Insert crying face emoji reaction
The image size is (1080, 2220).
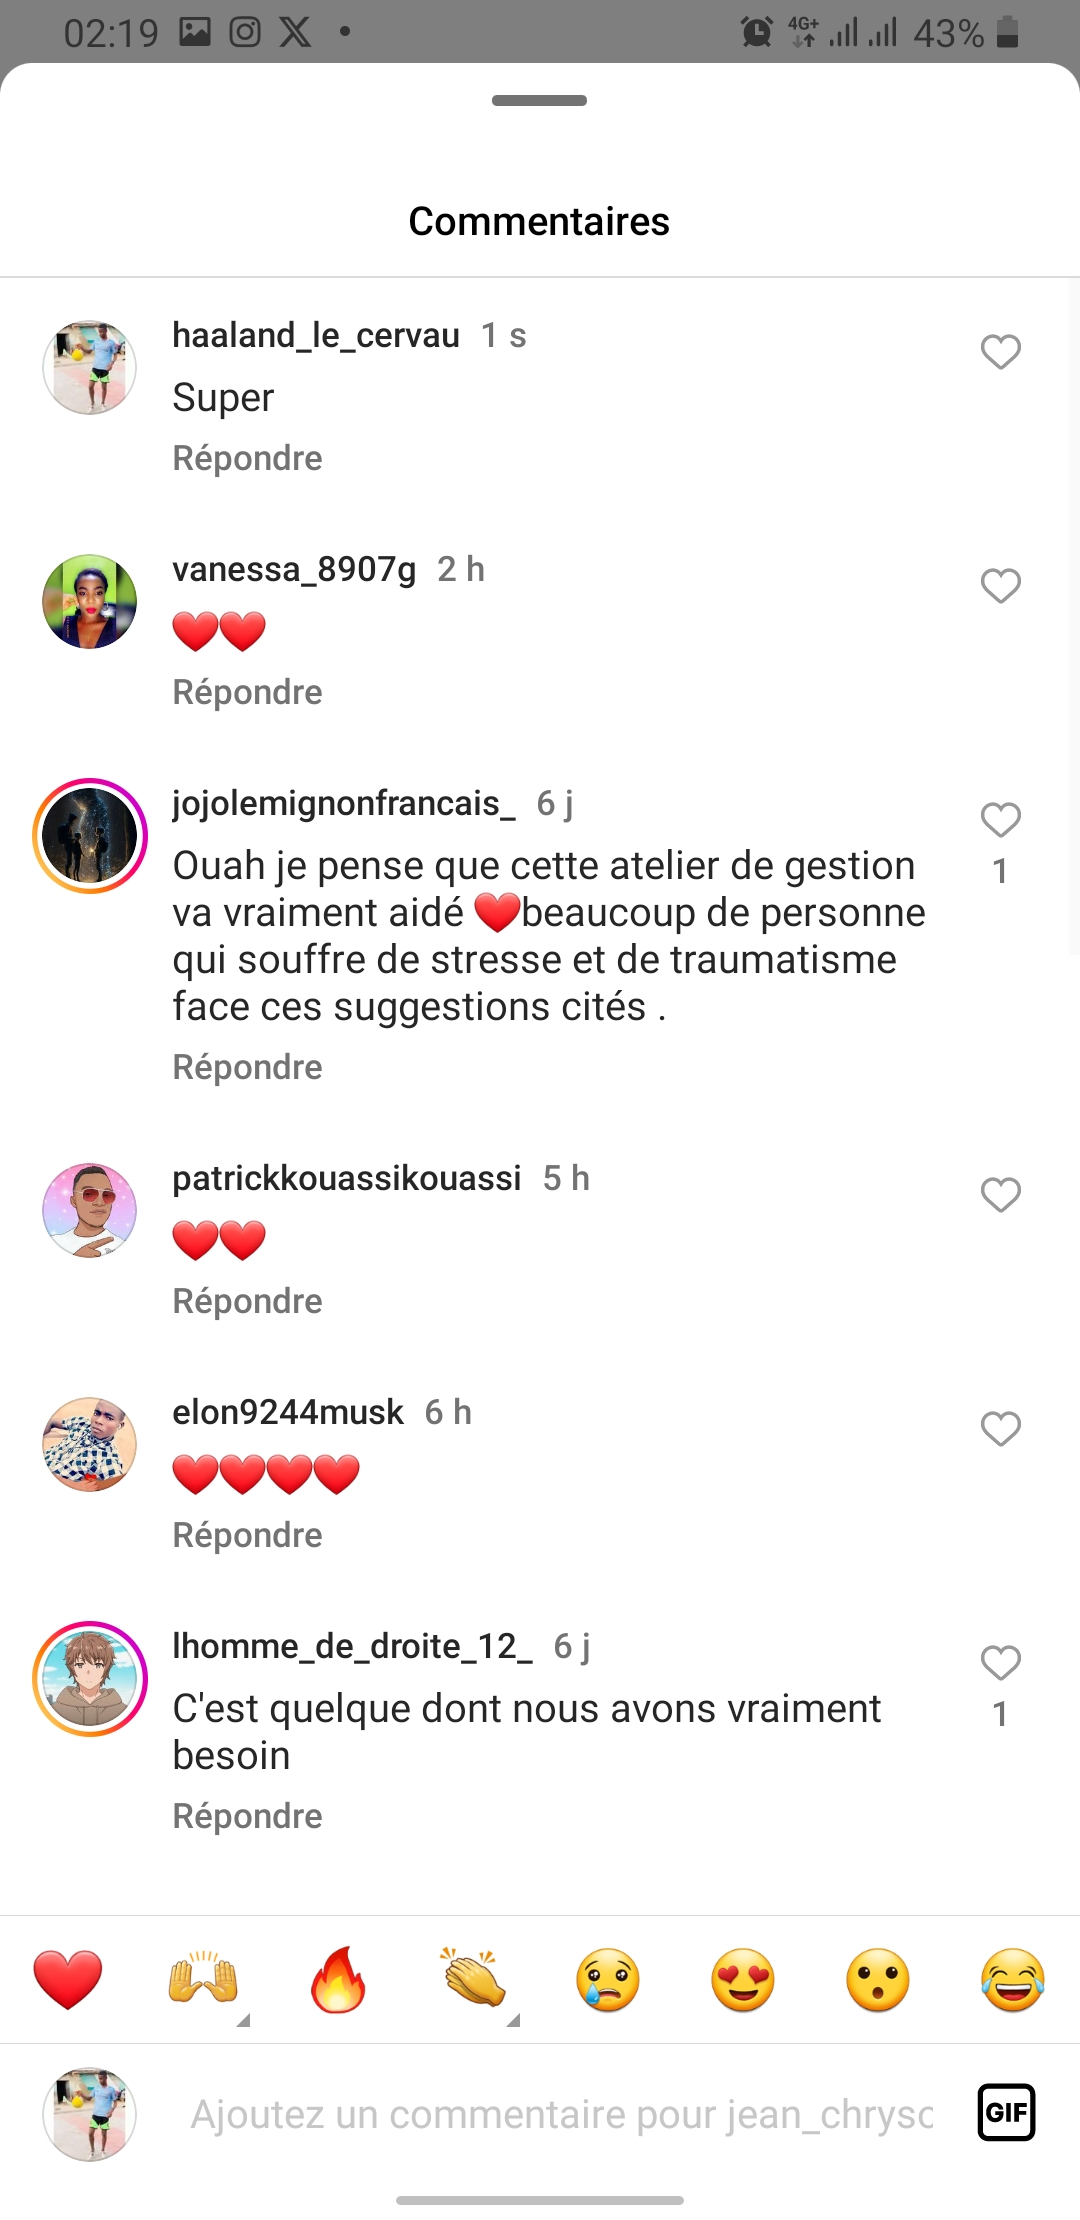(x=608, y=1980)
